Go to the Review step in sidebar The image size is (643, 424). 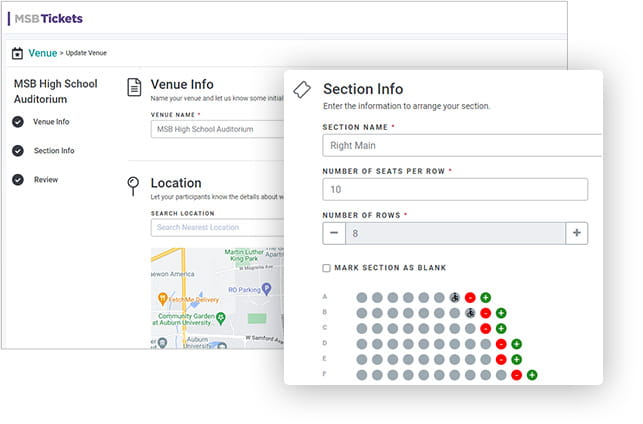pyautogui.click(x=46, y=180)
